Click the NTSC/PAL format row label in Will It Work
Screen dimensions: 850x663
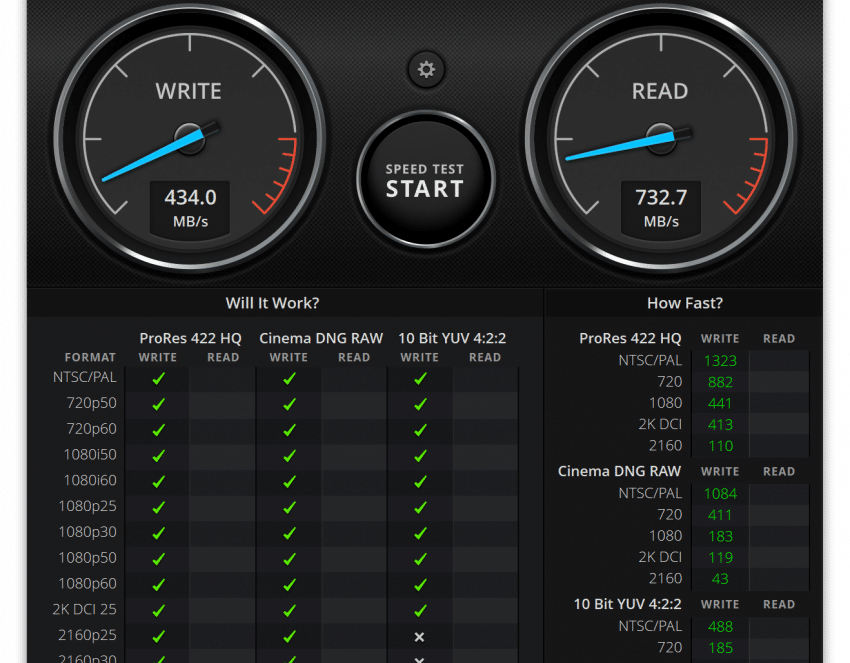(85, 377)
